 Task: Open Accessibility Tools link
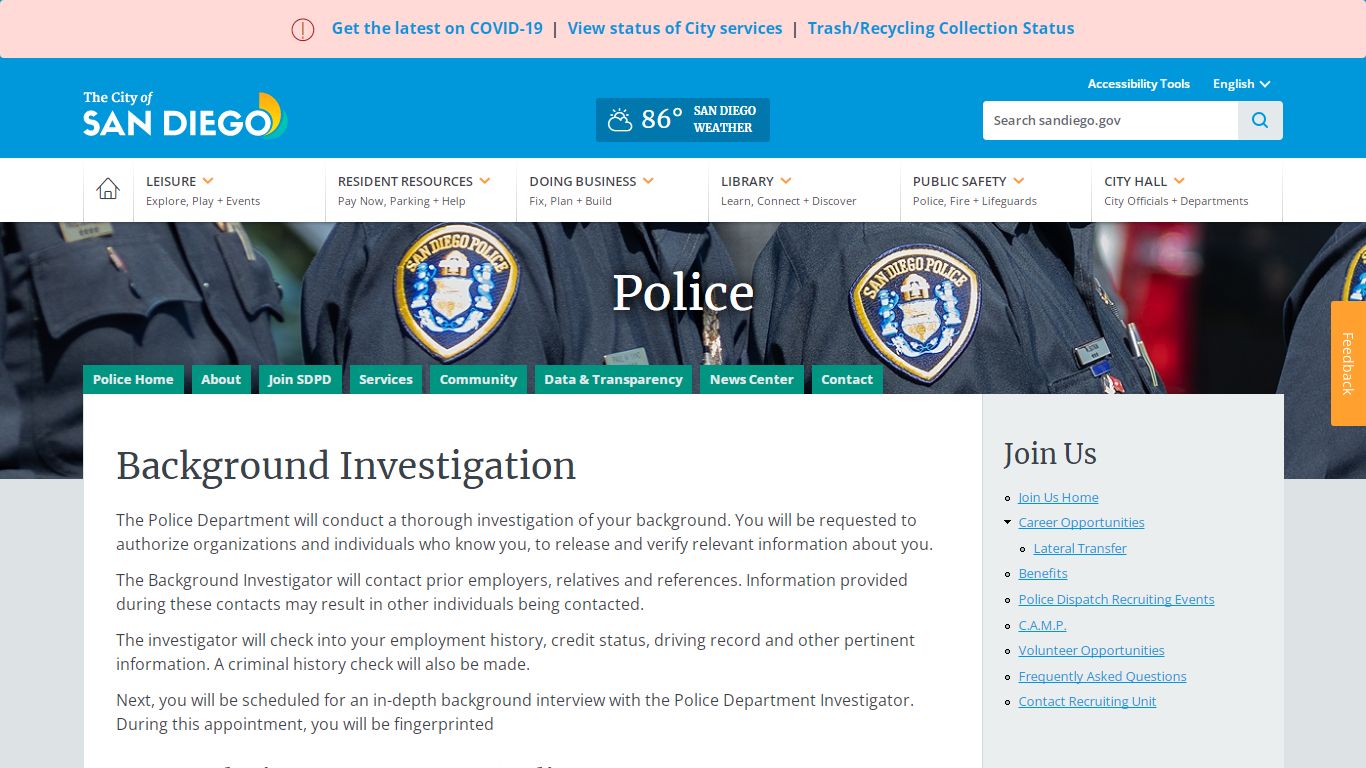tap(1139, 84)
